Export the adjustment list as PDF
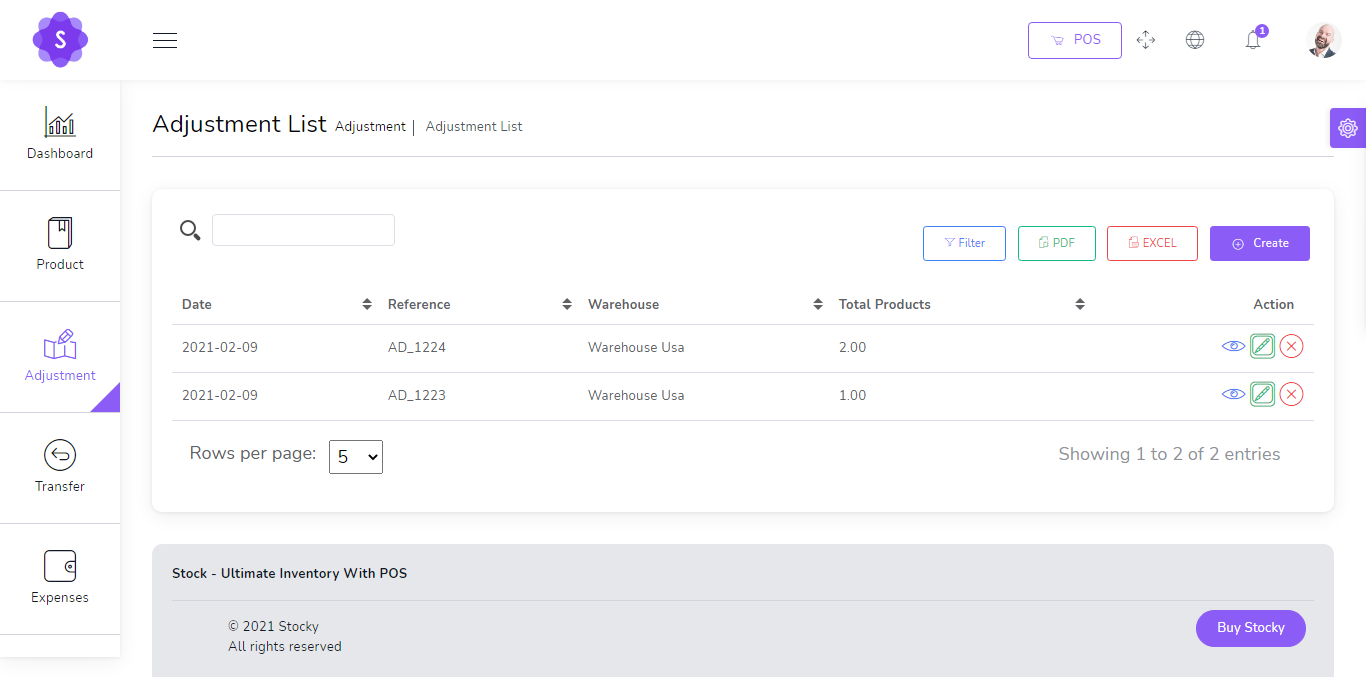Screen dimensions: 1366x677 tap(1056, 243)
